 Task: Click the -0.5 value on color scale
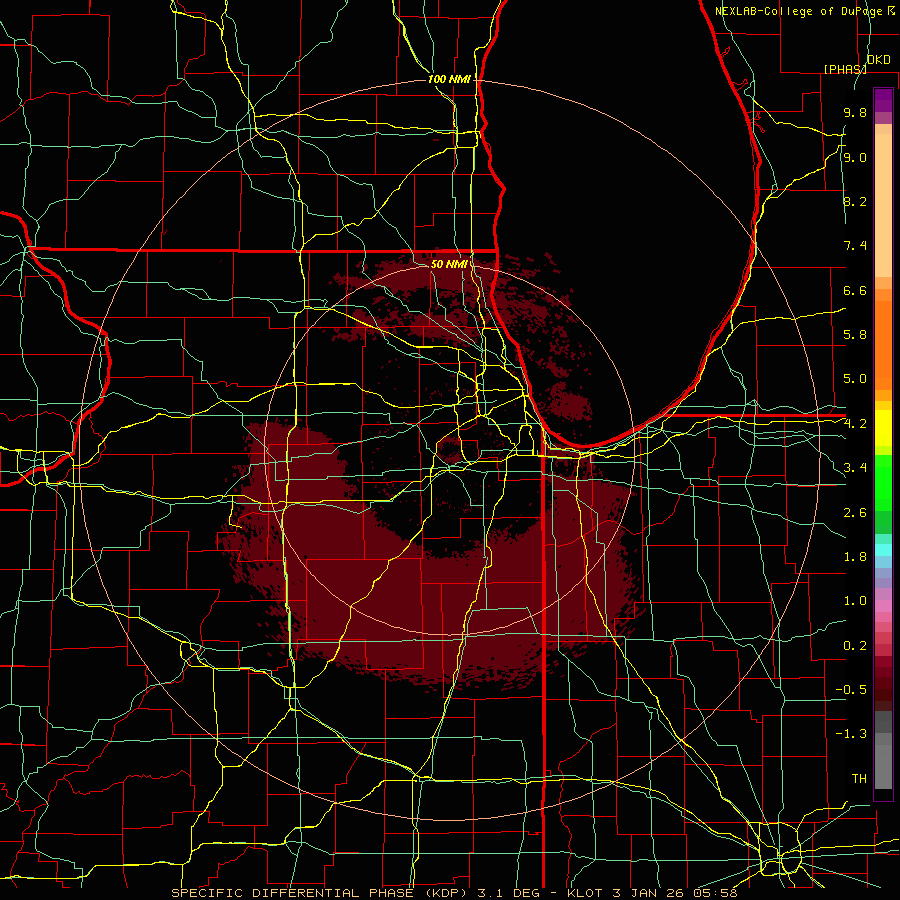tap(851, 690)
